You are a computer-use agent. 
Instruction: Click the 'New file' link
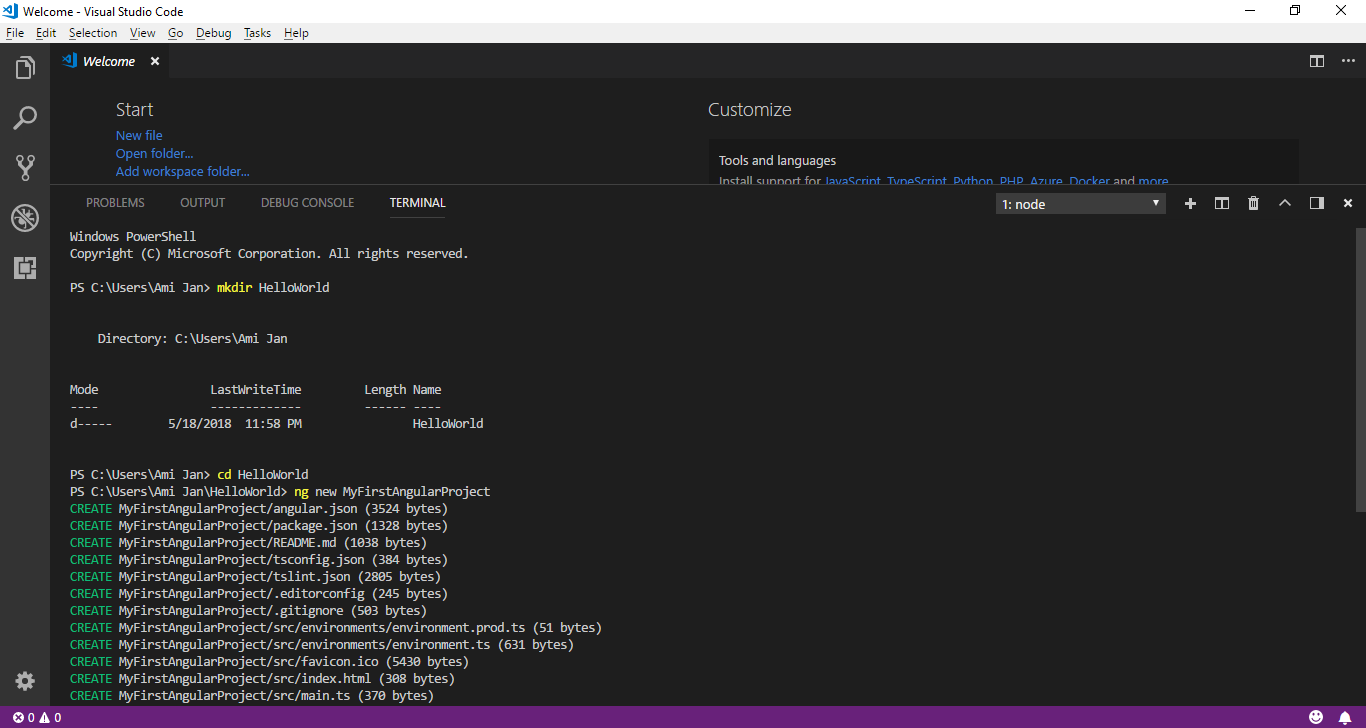(x=139, y=135)
